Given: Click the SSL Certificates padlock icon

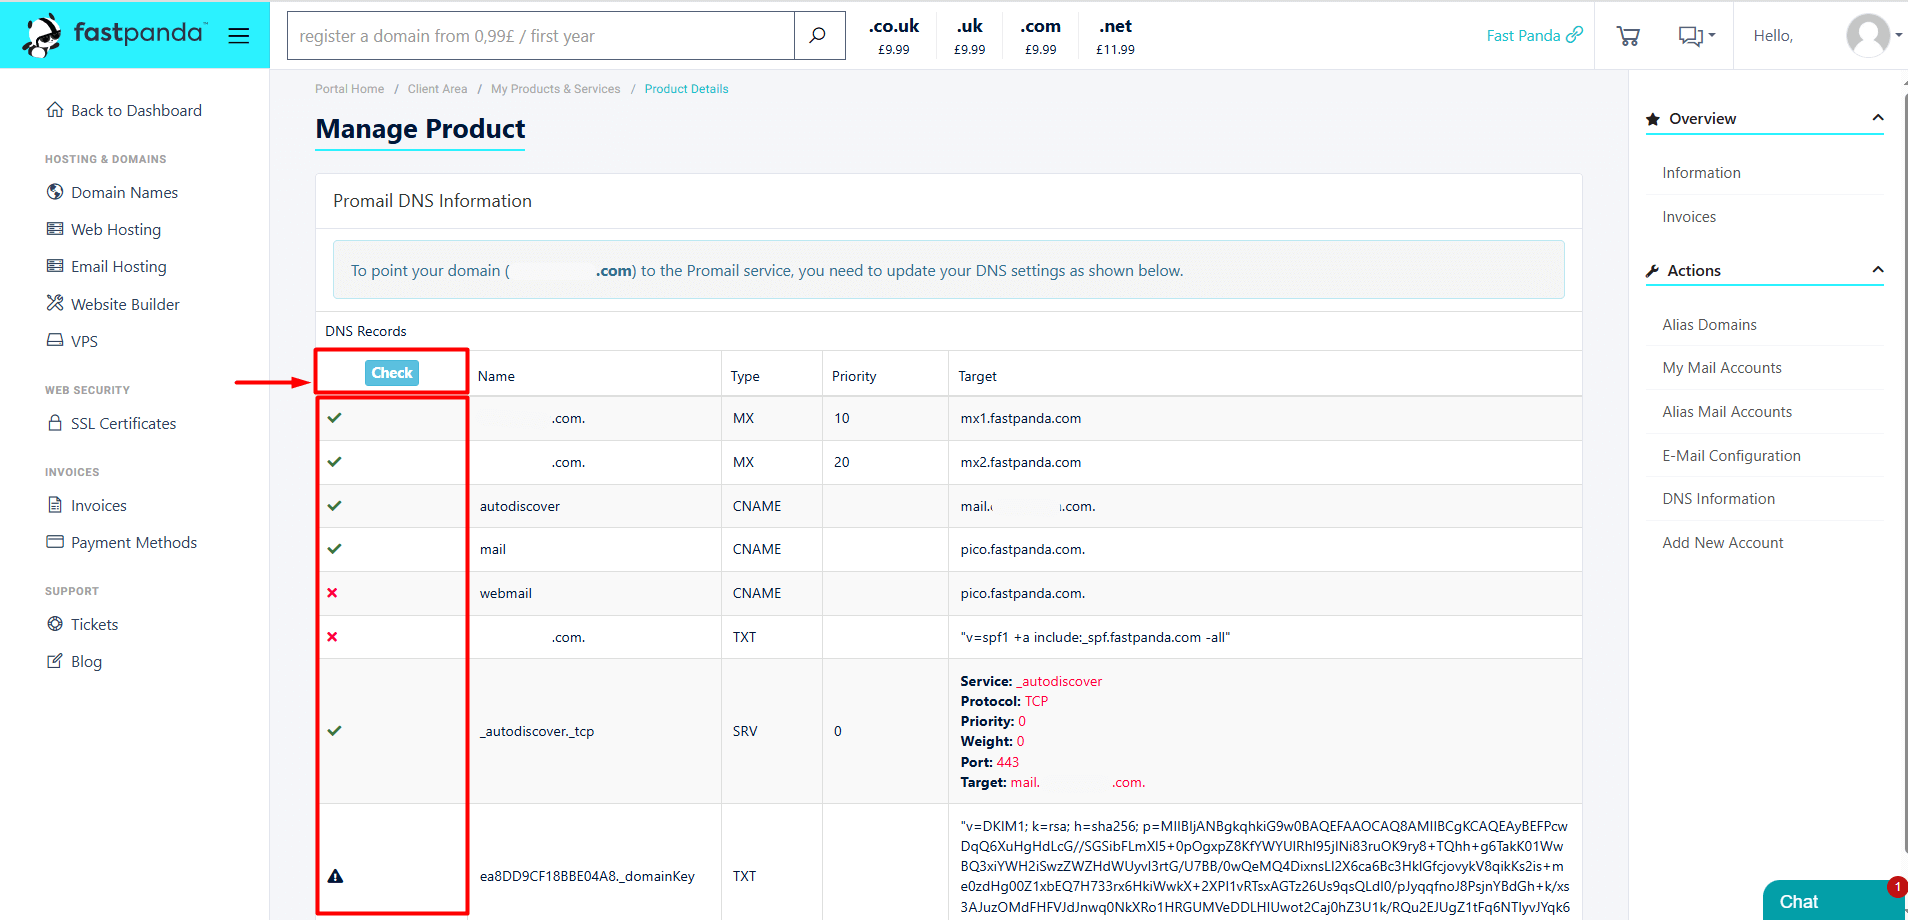Looking at the screenshot, I should pyautogui.click(x=55, y=422).
